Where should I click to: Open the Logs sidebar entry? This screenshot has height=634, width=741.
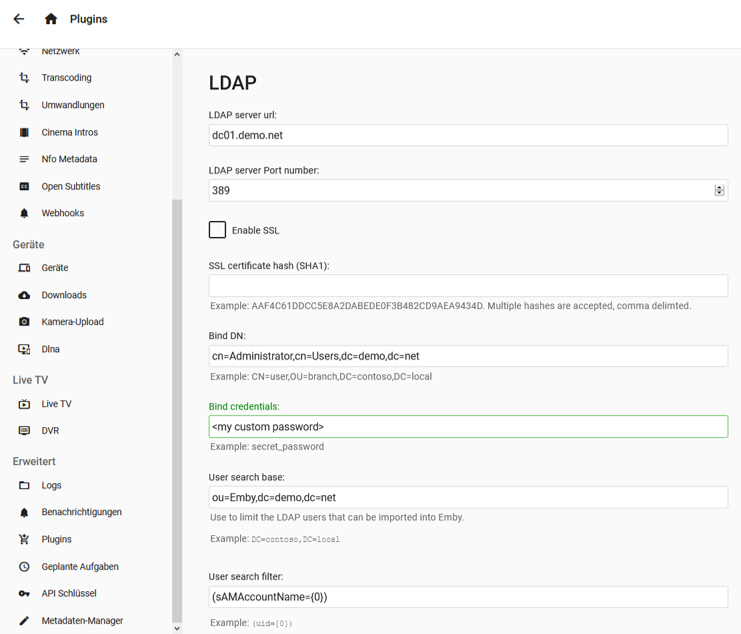click(x=51, y=485)
